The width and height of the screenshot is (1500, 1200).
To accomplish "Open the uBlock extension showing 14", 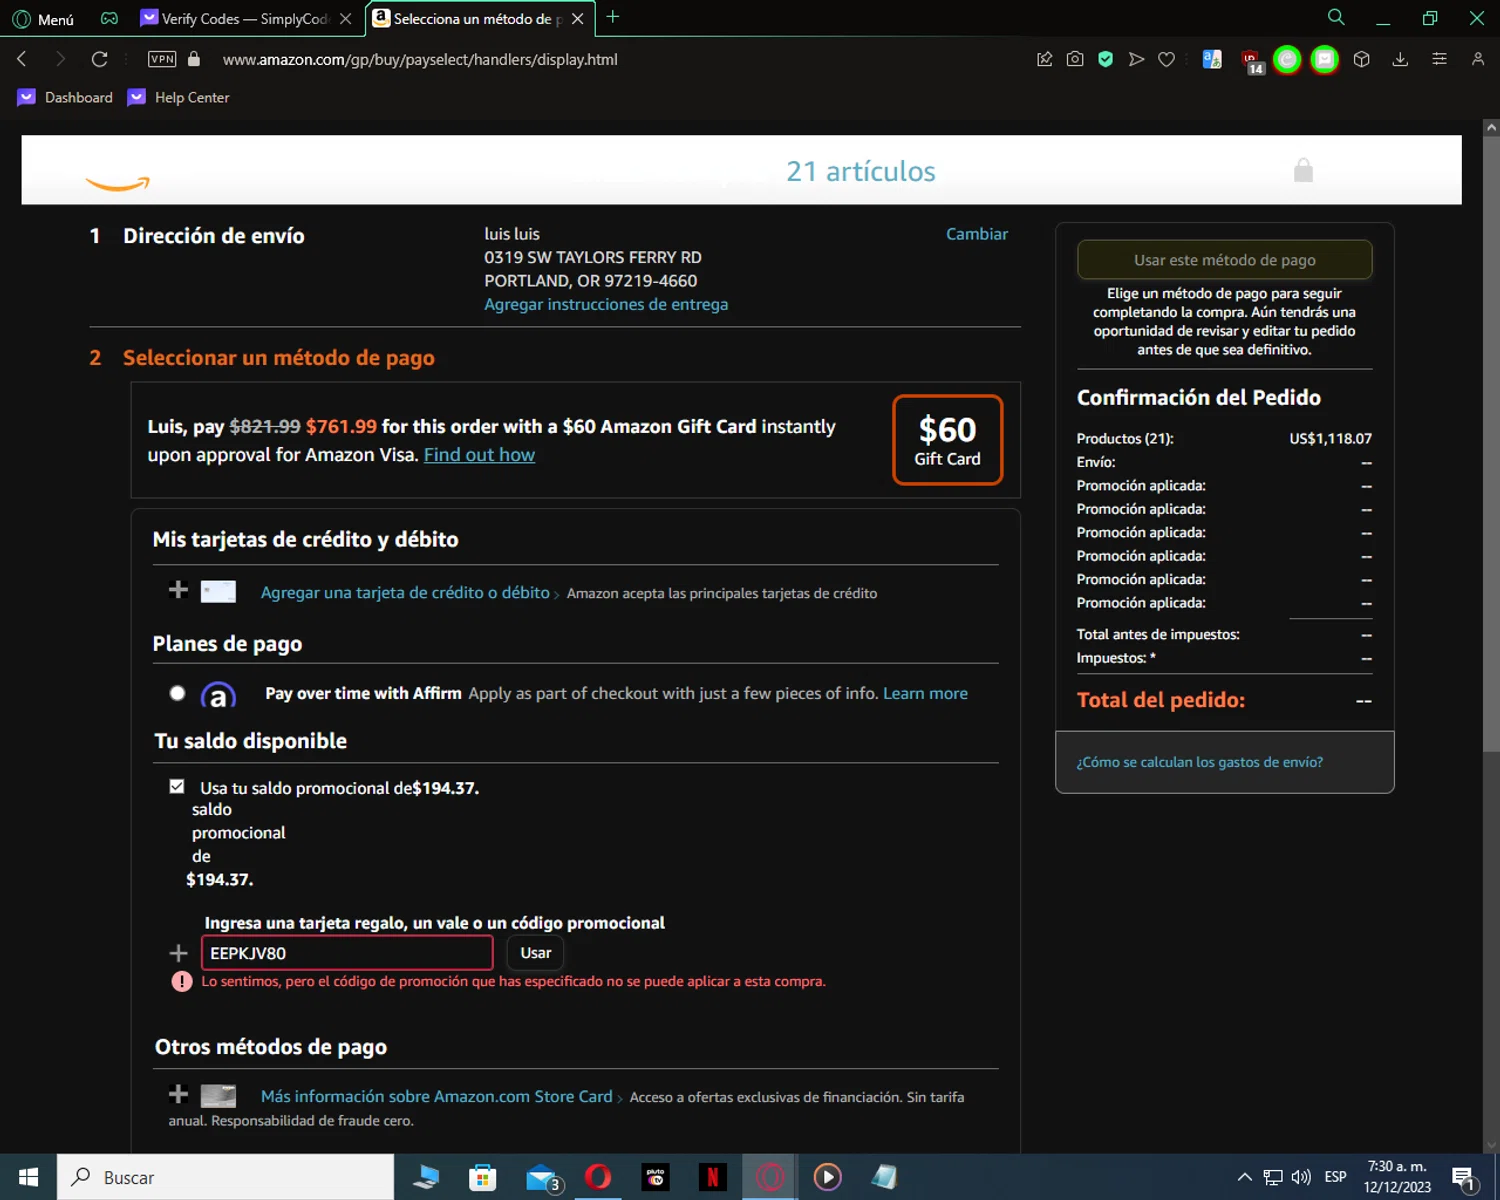I will tap(1252, 61).
